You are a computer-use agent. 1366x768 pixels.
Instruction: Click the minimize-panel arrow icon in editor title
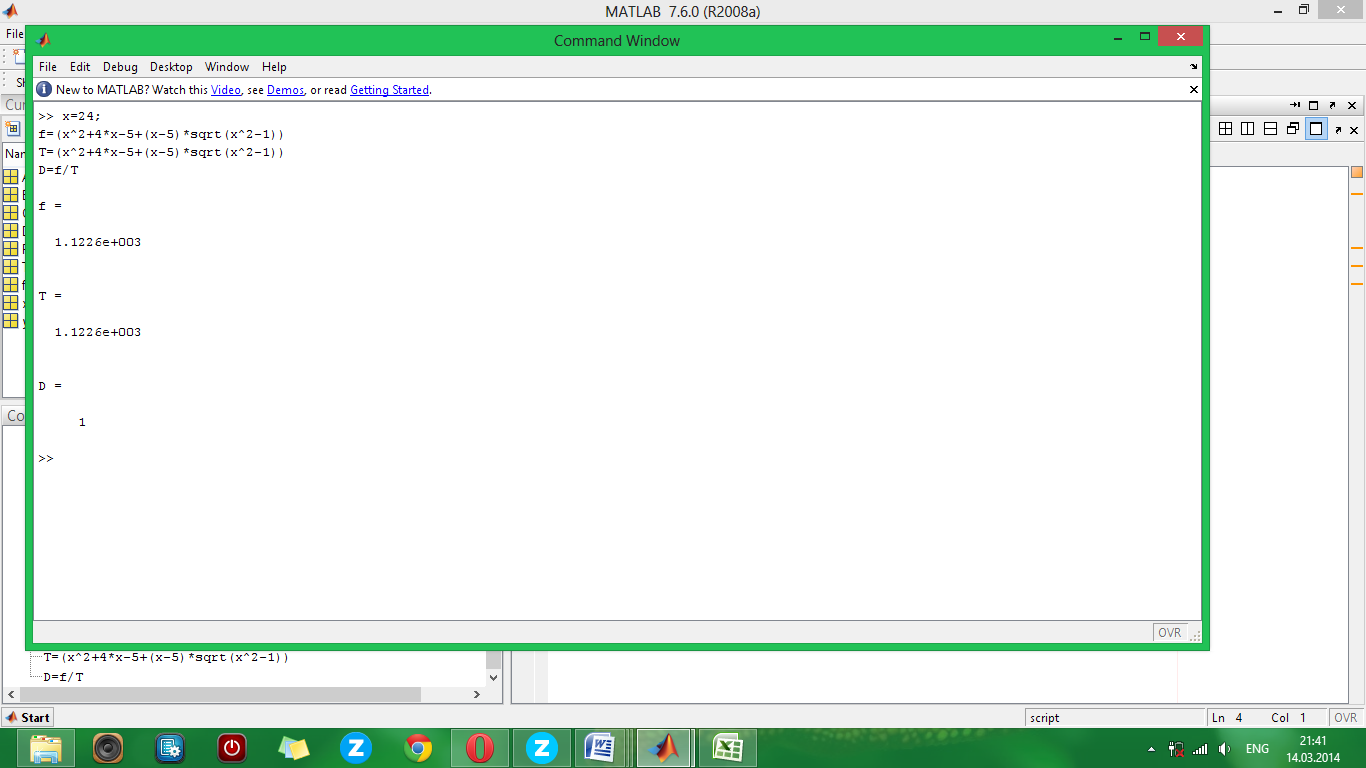[1295, 105]
